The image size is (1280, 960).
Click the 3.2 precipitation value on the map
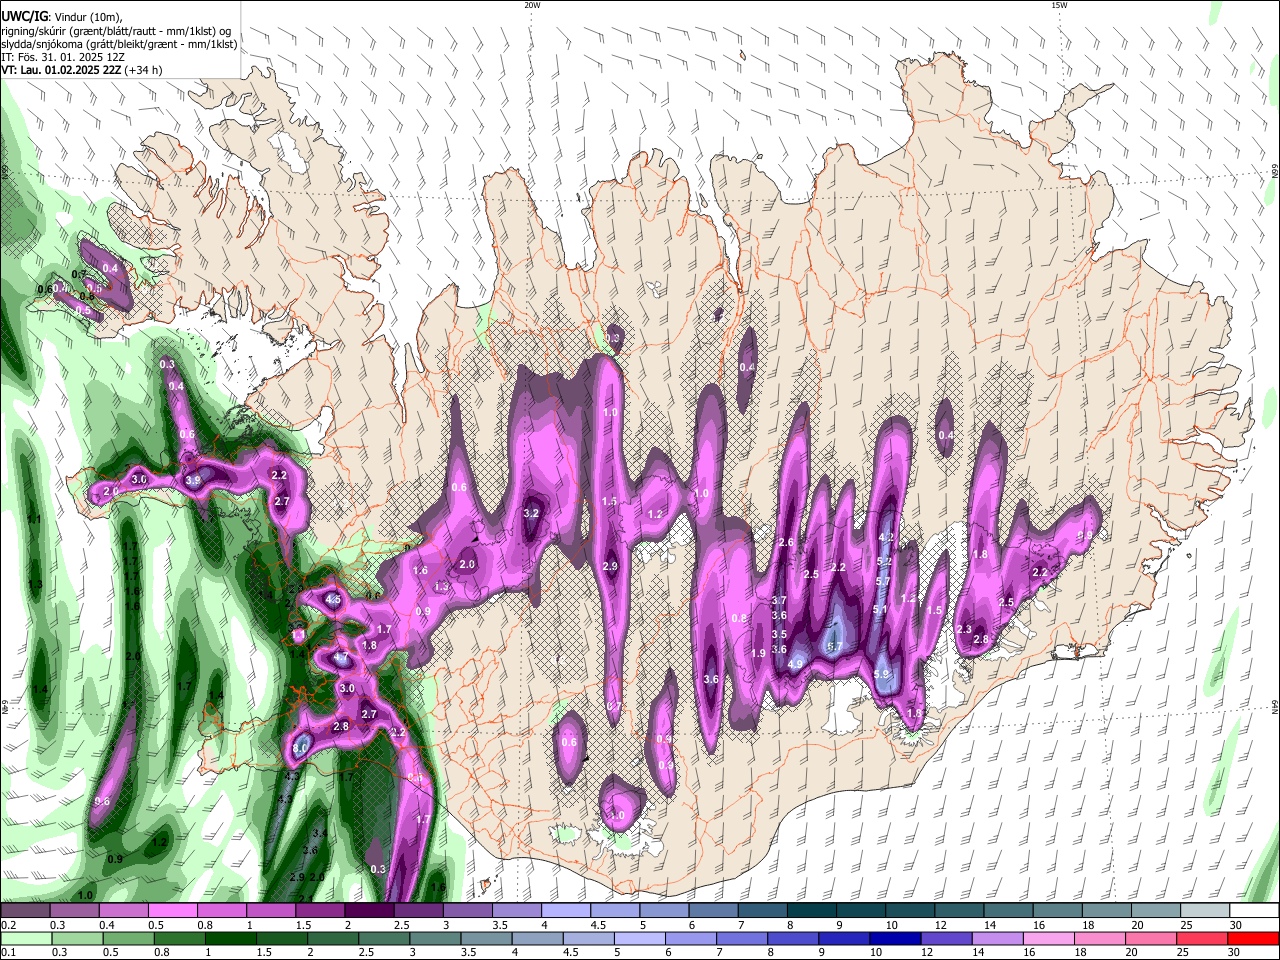point(532,513)
